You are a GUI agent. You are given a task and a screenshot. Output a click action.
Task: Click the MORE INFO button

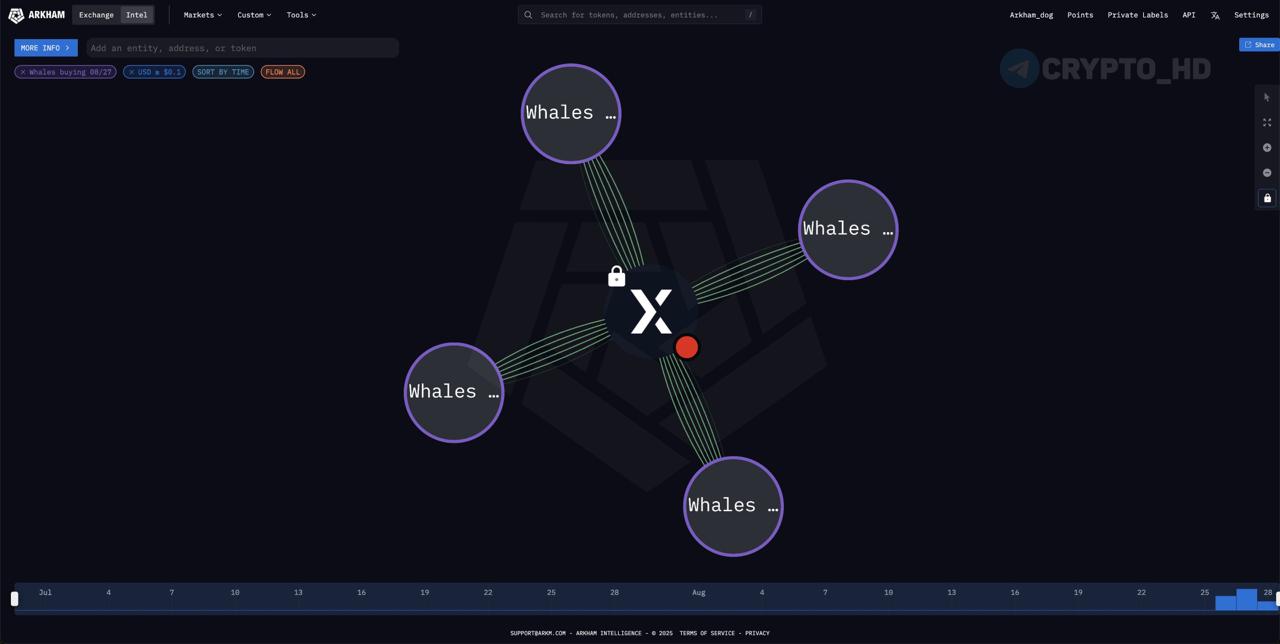[x=46, y=48]
